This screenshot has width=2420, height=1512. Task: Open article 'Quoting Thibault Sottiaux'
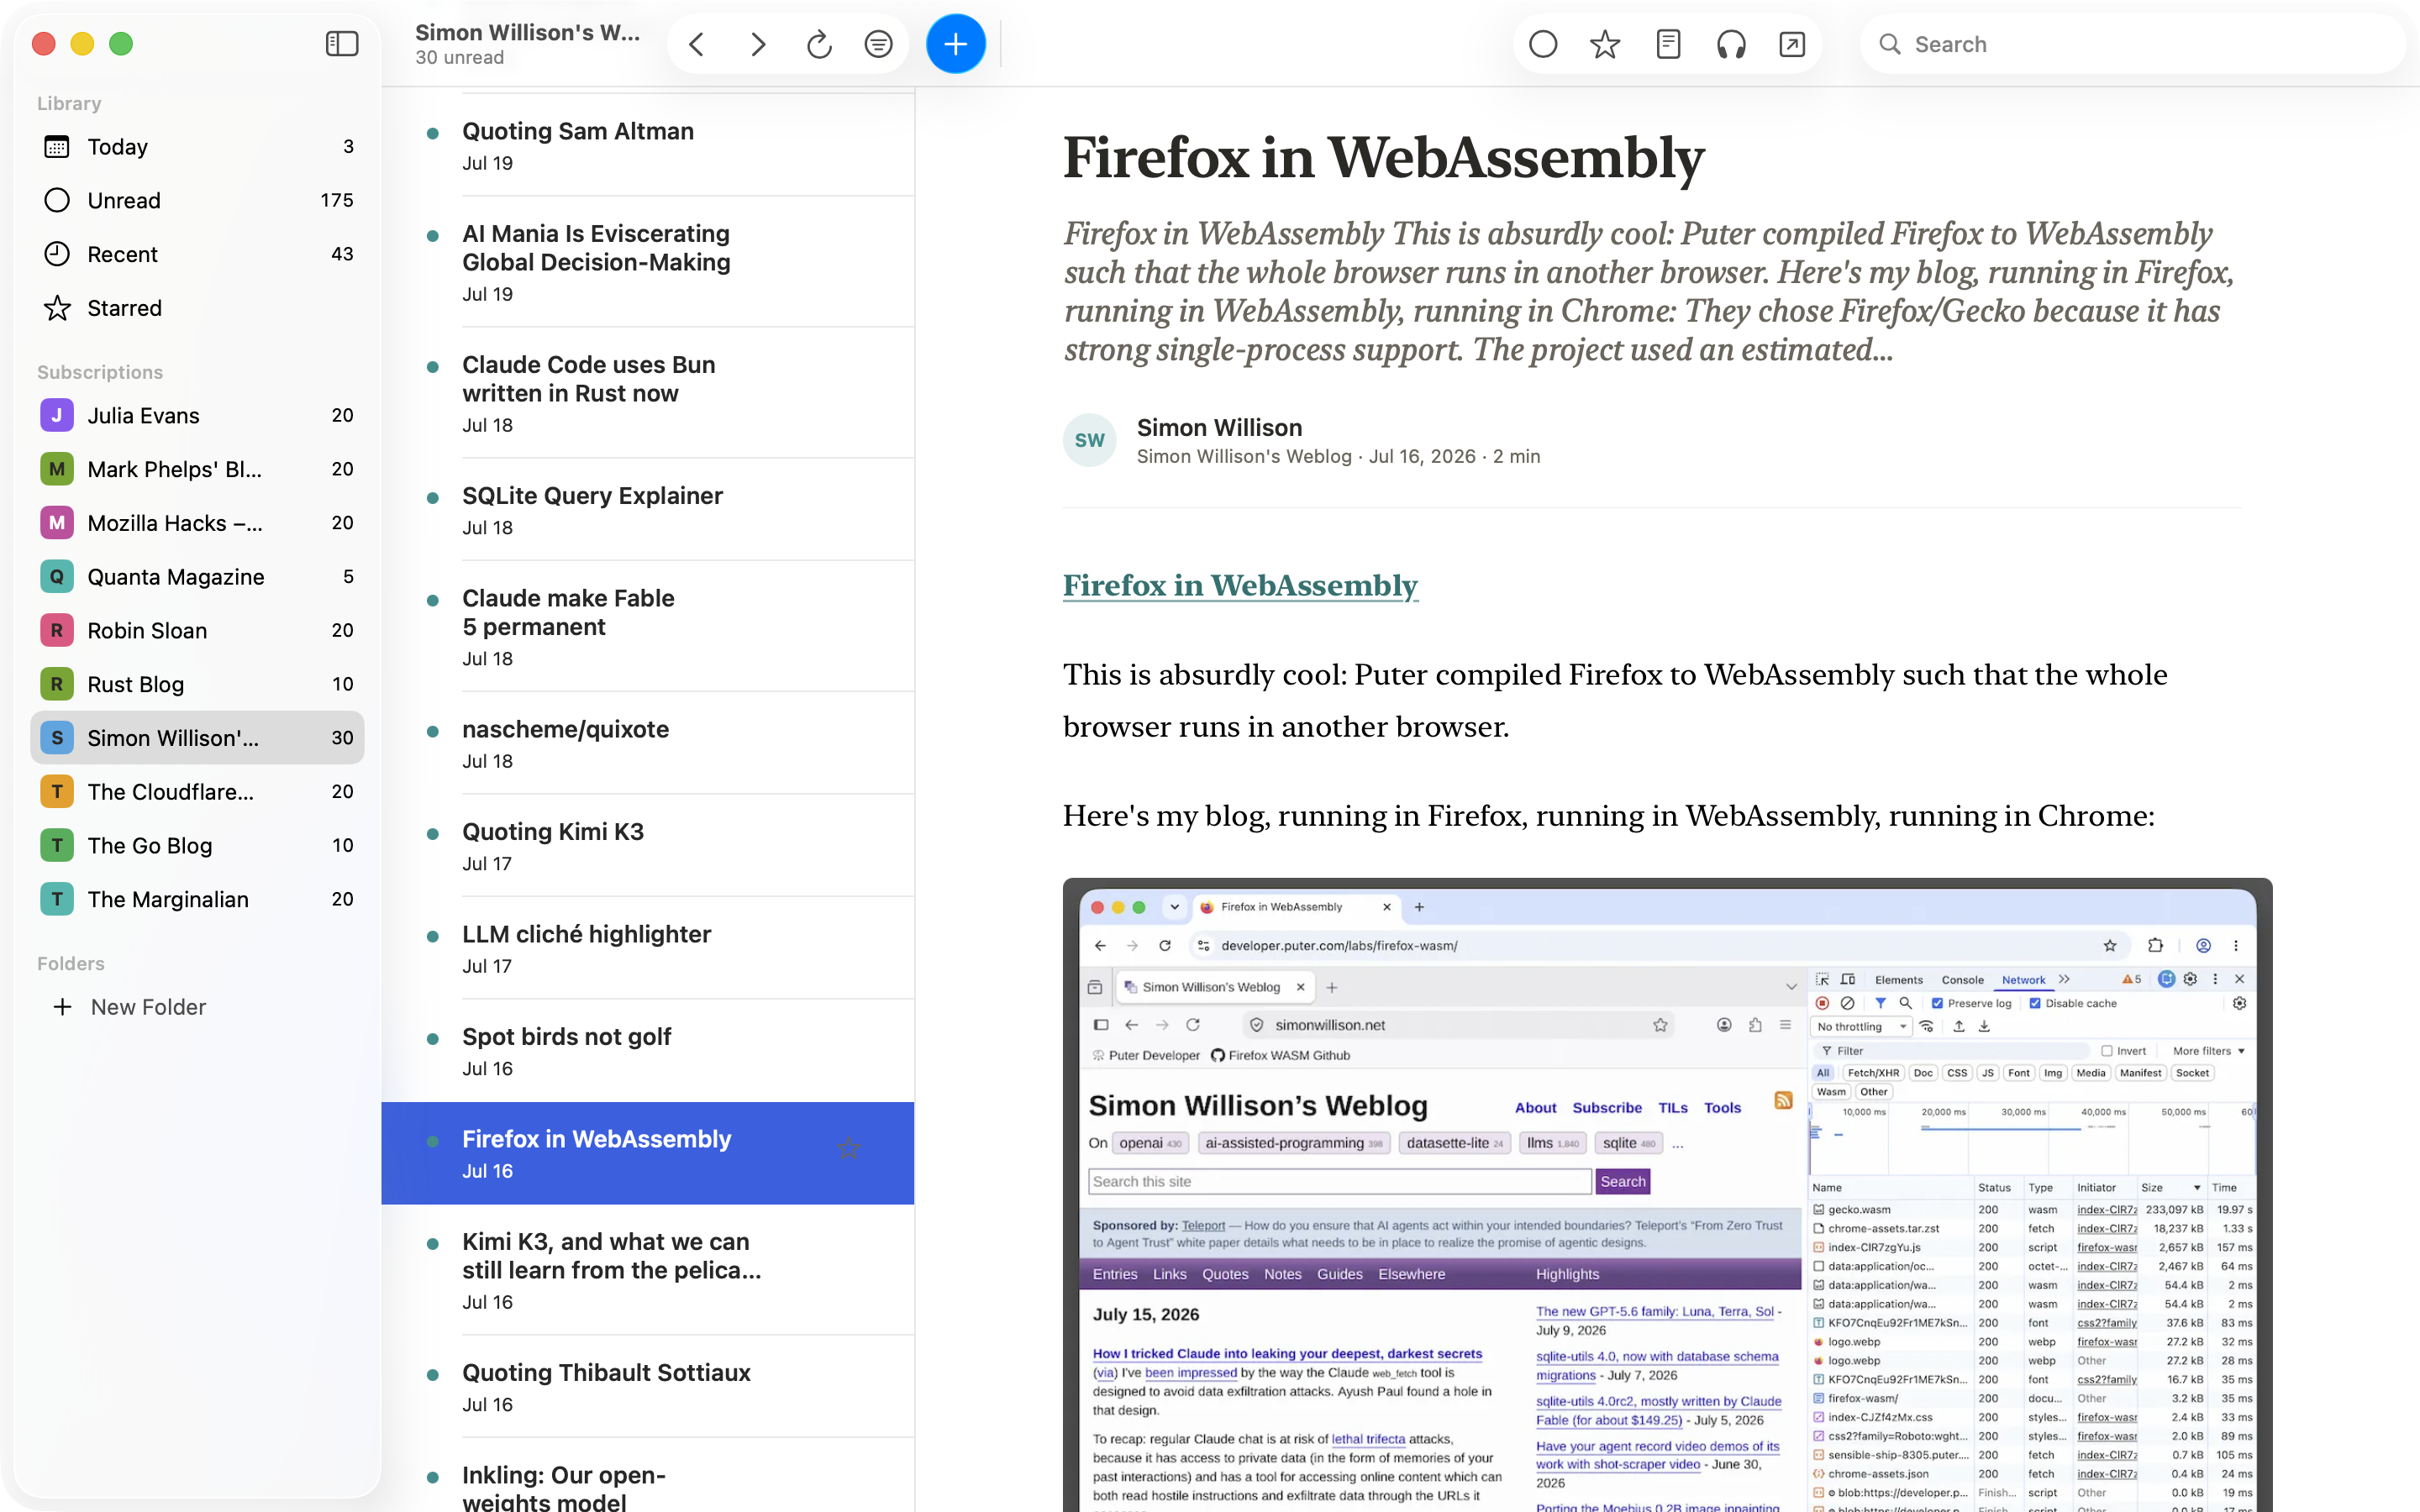(648, 1387)
